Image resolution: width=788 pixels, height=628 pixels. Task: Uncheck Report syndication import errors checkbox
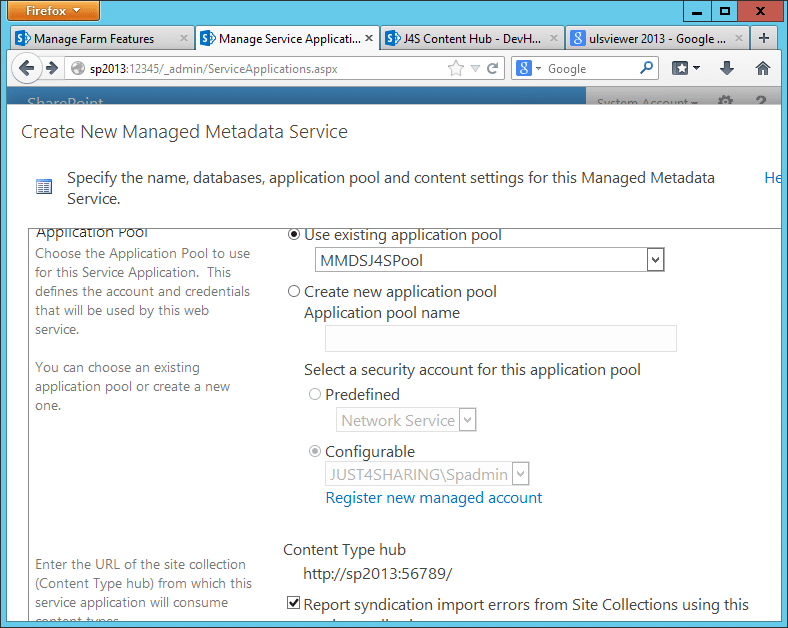pyautogui.click(x=293, y=603)
